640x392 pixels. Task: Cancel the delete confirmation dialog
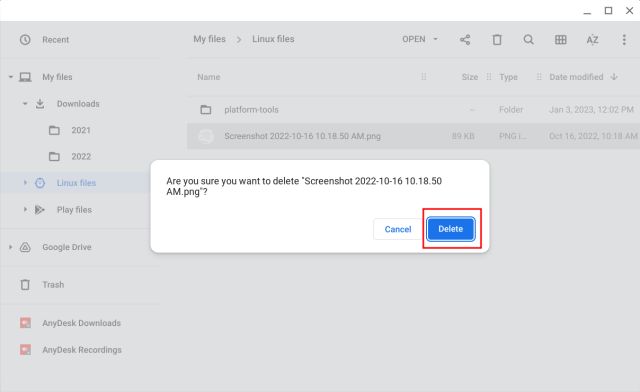(x=398, y=229)
